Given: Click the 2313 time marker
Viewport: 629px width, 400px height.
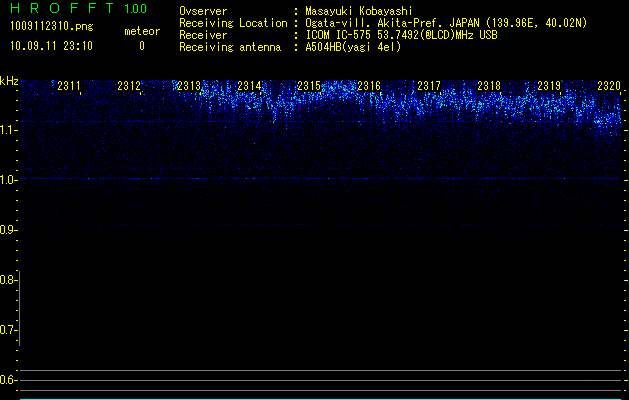Looking at the screenshot, I should tap(189, 86).
